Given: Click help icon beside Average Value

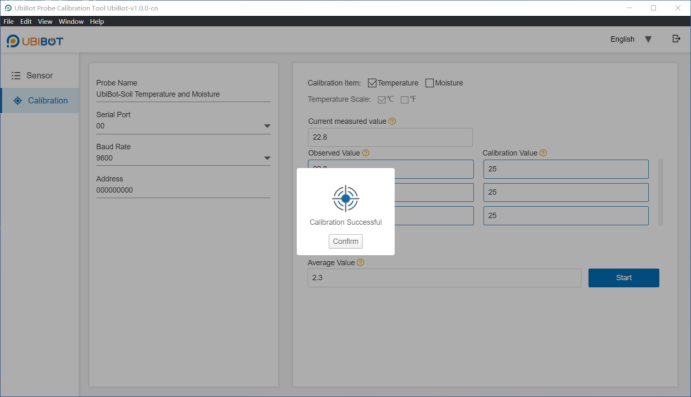Looking at the screenshot, I should coord(360,263).
